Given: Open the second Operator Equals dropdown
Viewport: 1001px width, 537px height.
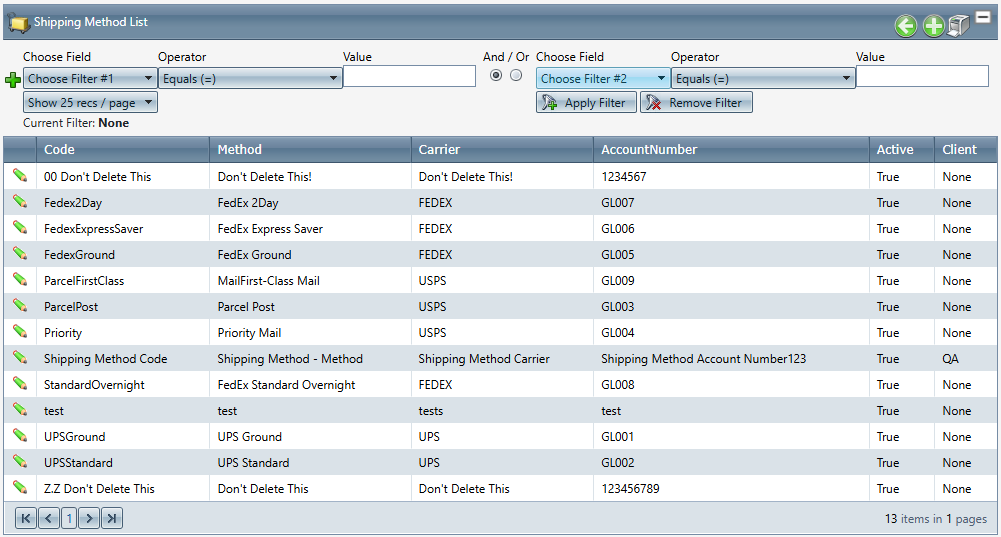Looking at the screenshot, I should 763,79.
